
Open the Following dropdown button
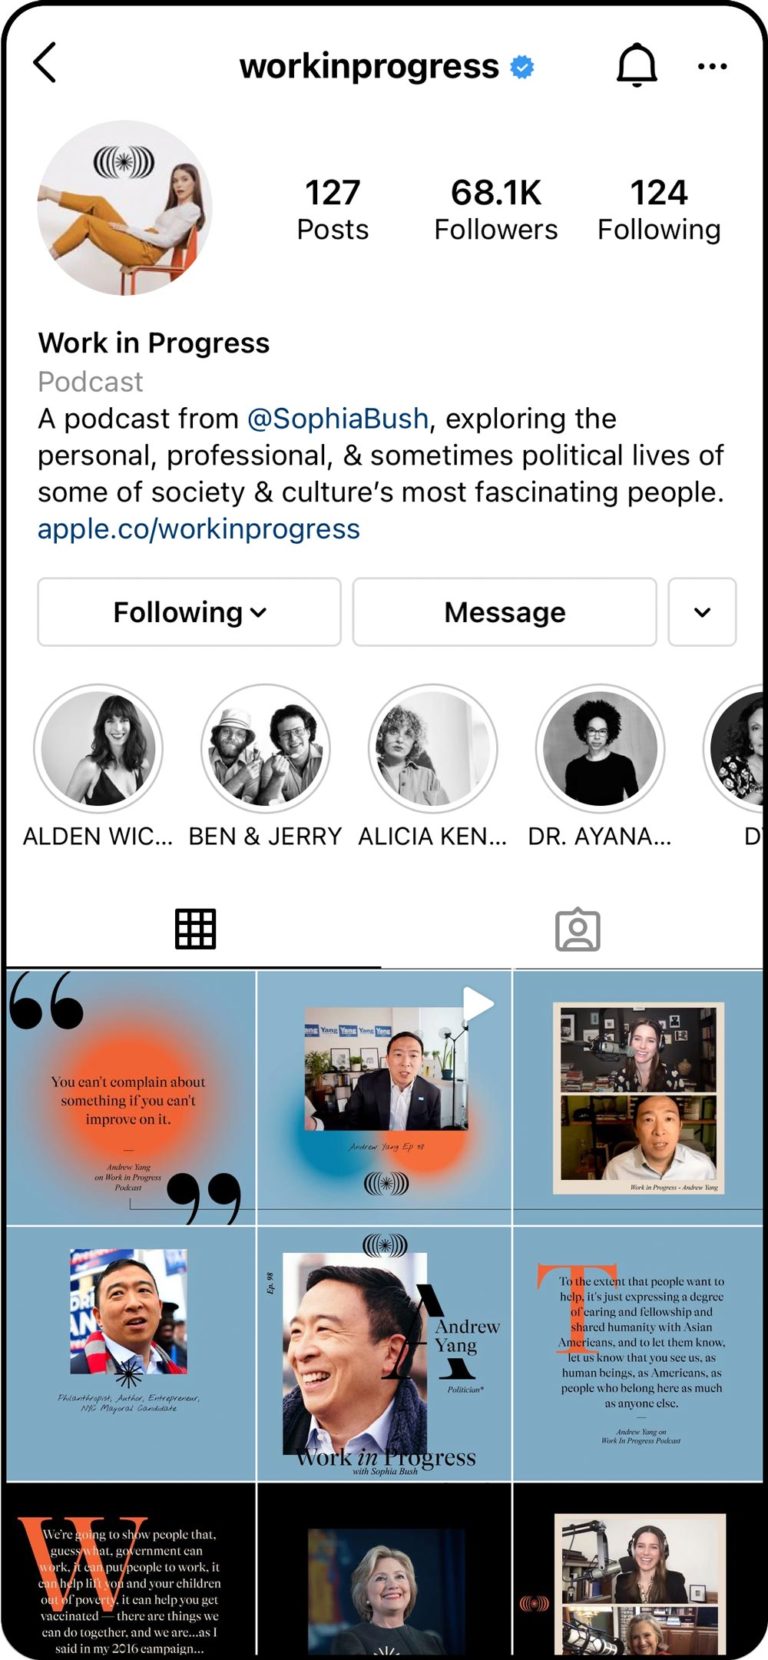[189, 612]
